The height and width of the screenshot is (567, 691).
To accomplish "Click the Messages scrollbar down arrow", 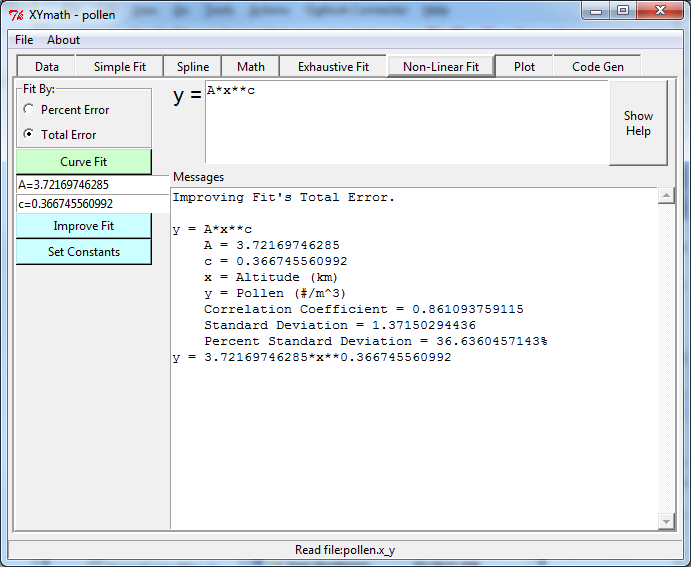I will pos(667,521).
